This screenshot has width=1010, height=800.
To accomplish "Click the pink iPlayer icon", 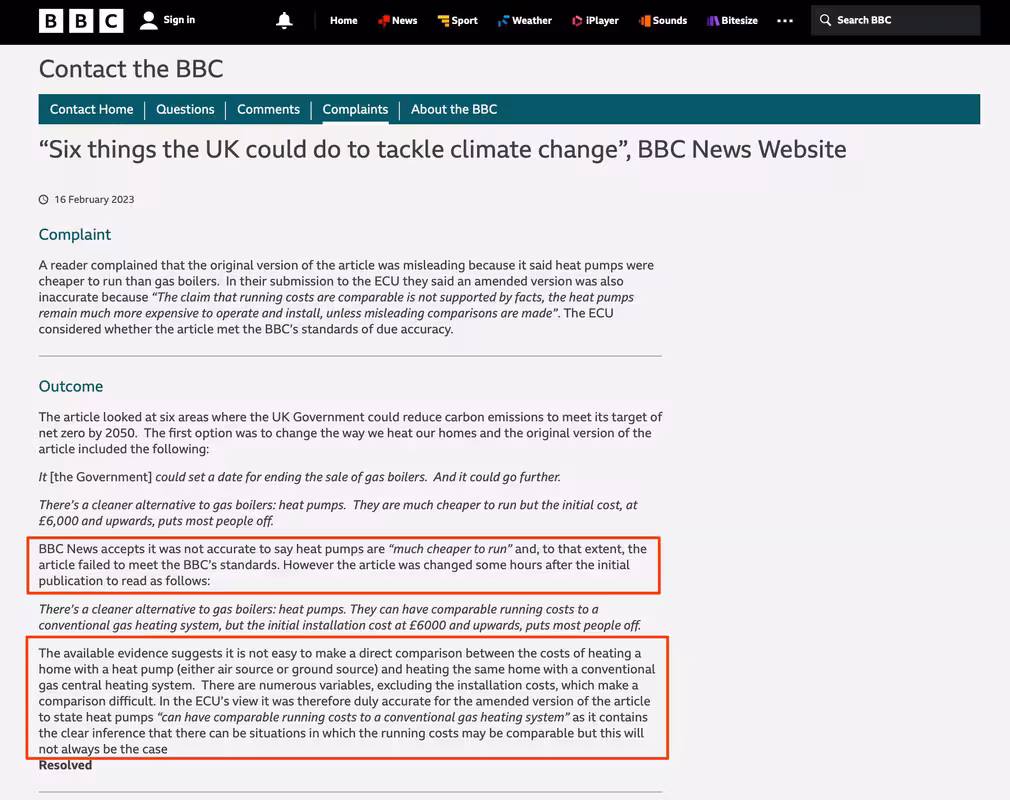I will (577, 21).
